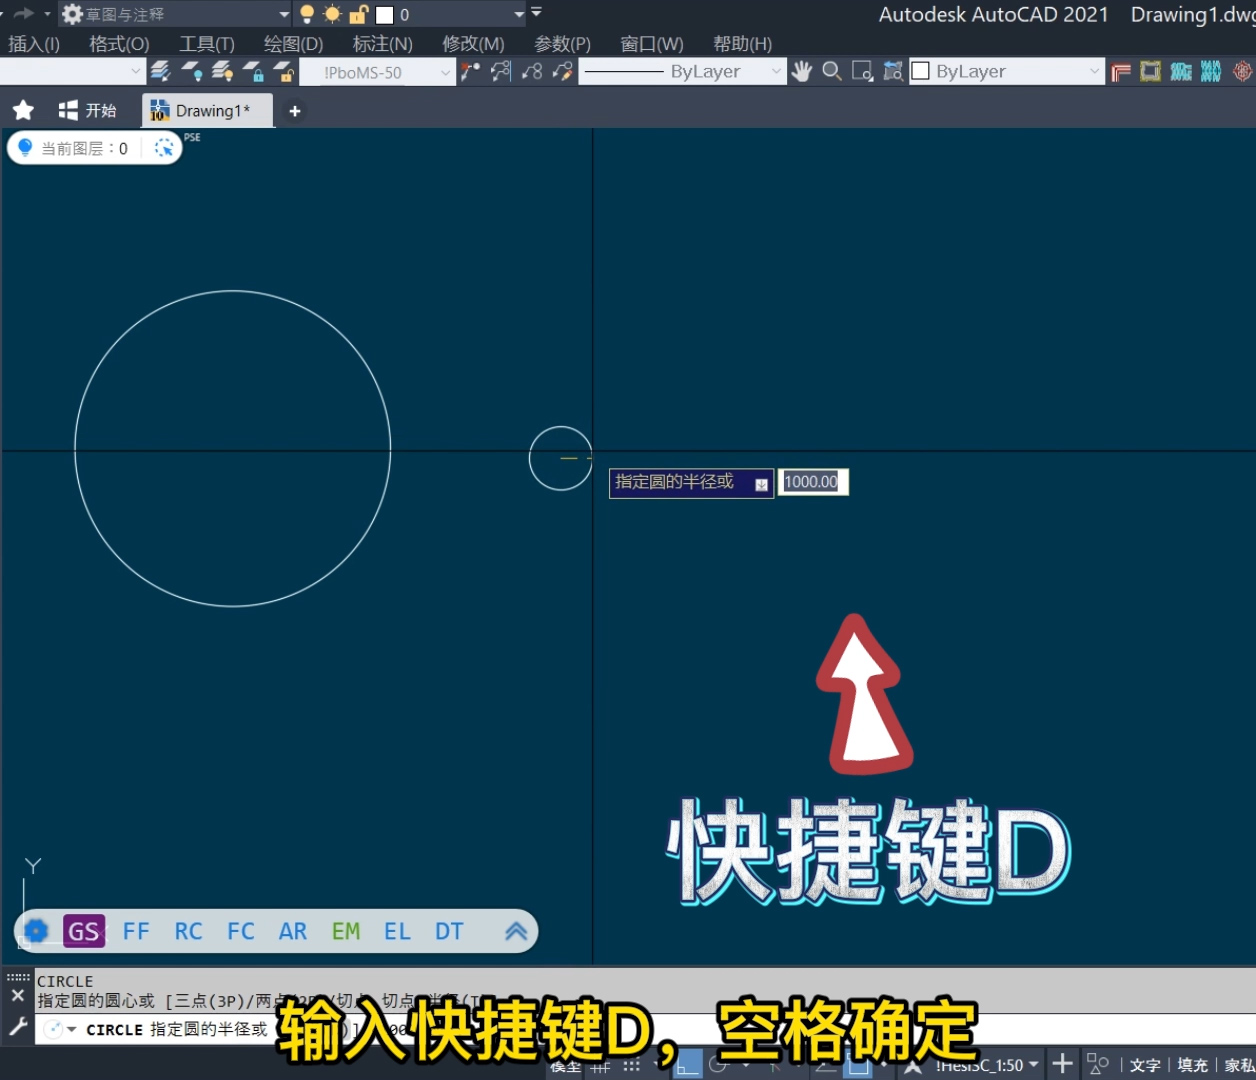This screenshot has width=1256, height=1080.
Task: Collapse the shortcut bar with double chevron
Action: (x=516, y=931)
